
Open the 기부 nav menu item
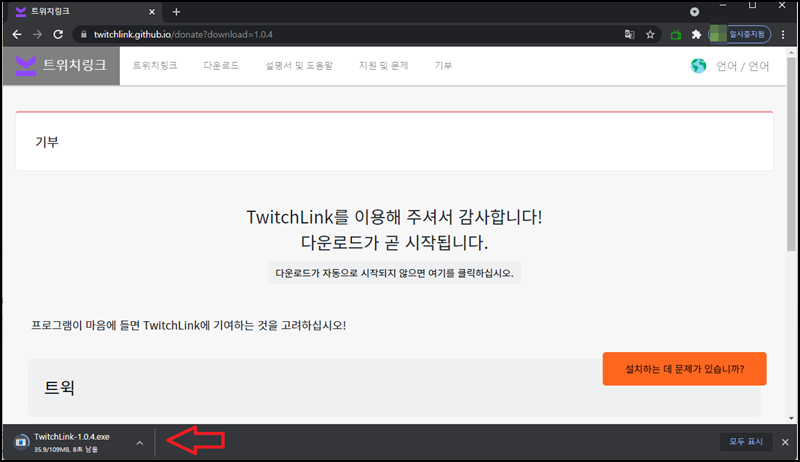click(443, 65)
